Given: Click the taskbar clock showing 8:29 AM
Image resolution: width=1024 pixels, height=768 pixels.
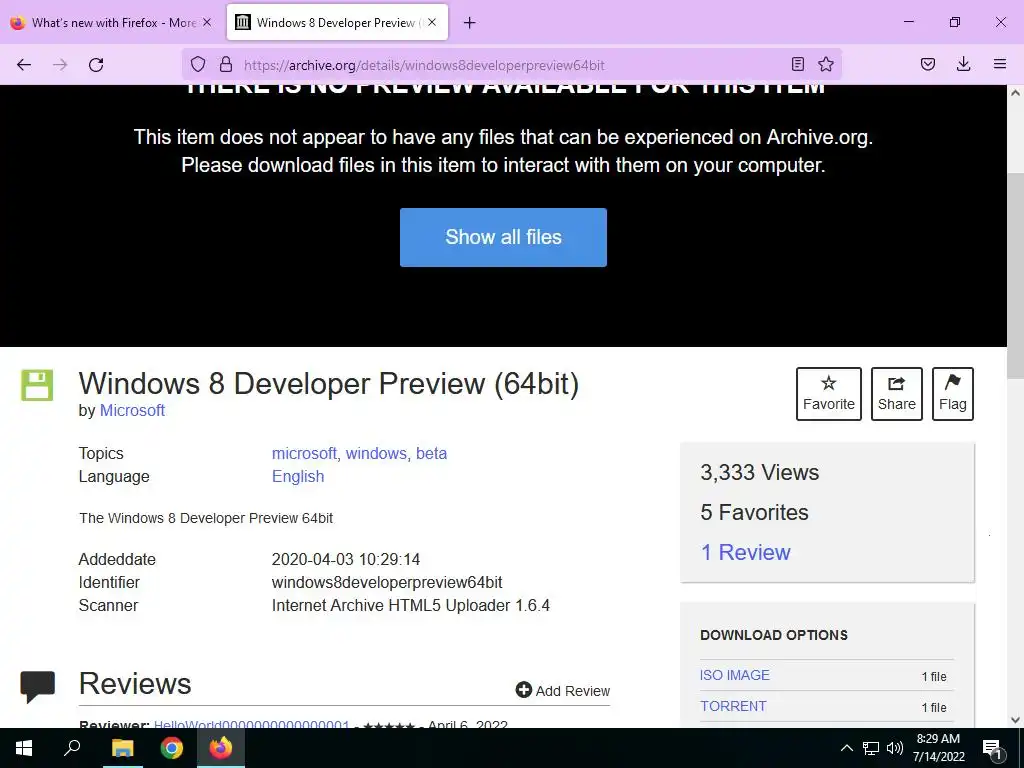Looking at the screenshot, I should [938, 748].
